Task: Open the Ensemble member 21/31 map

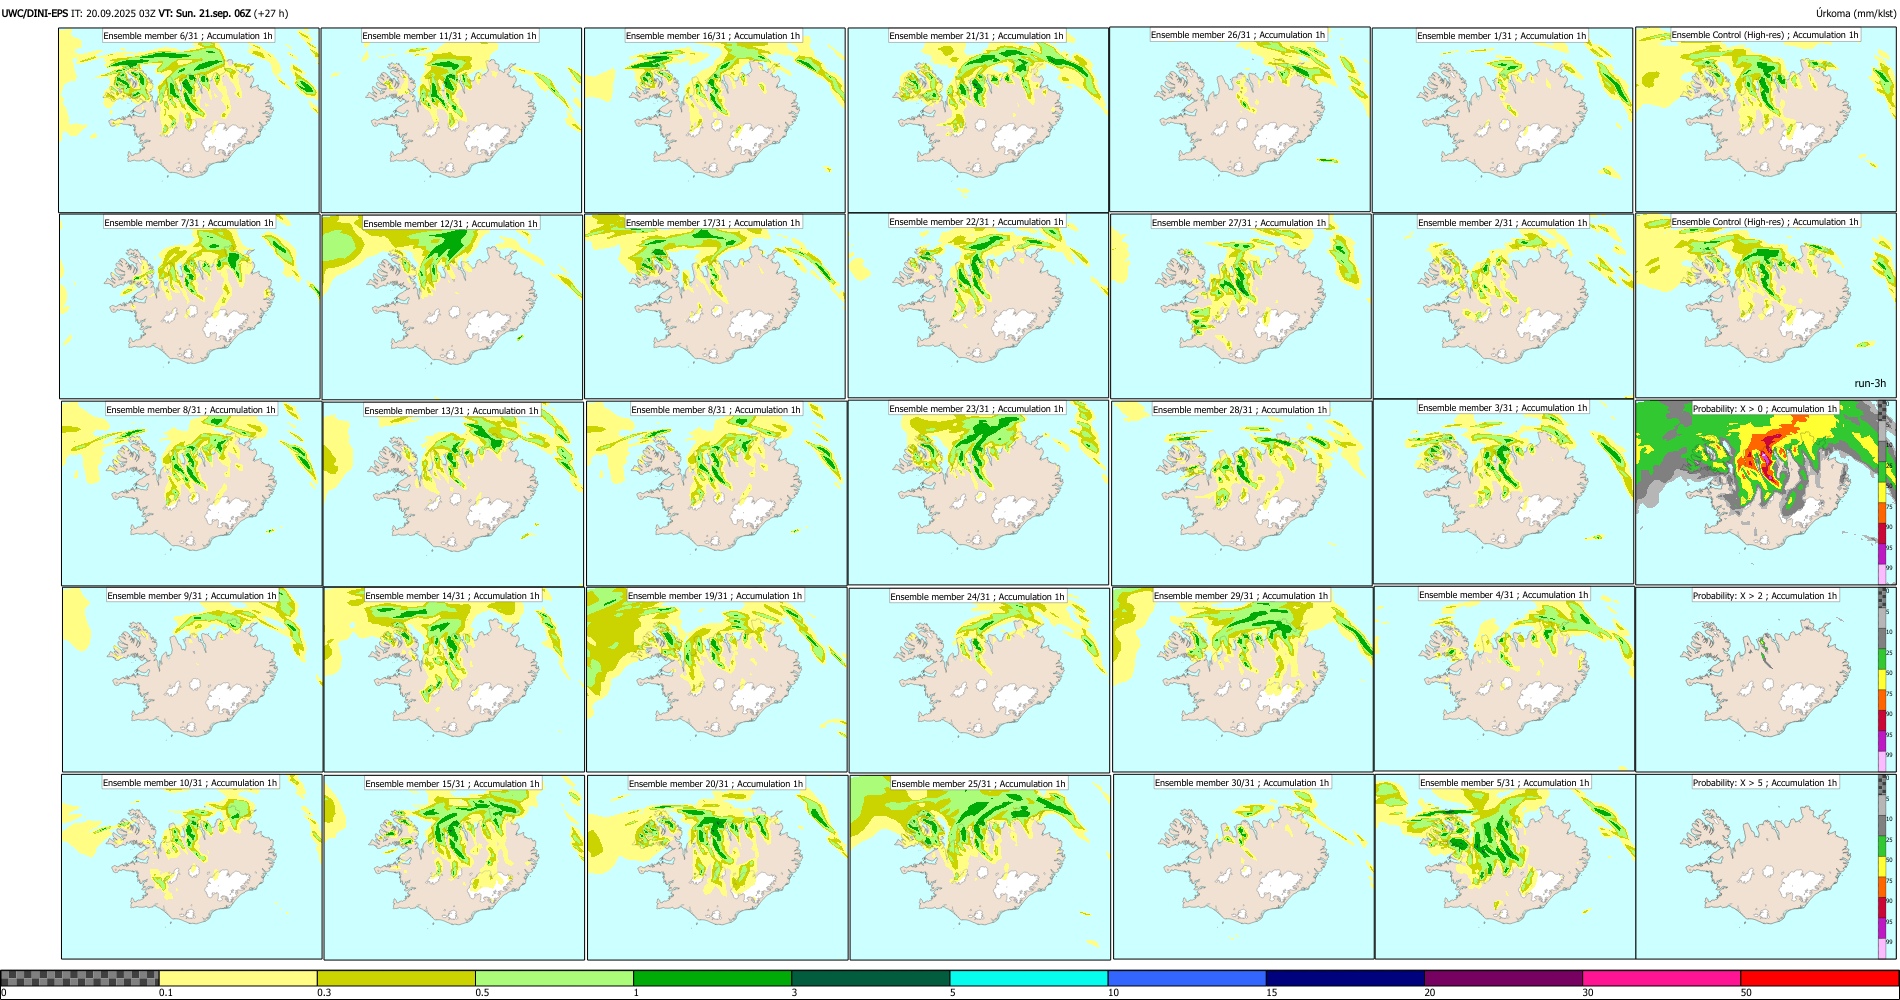Action: [x=978, y=119]
